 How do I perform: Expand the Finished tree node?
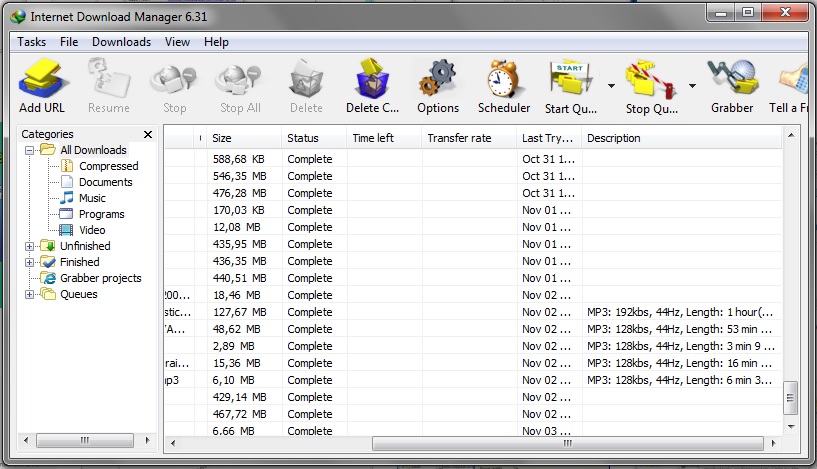[x=30, y=262]
